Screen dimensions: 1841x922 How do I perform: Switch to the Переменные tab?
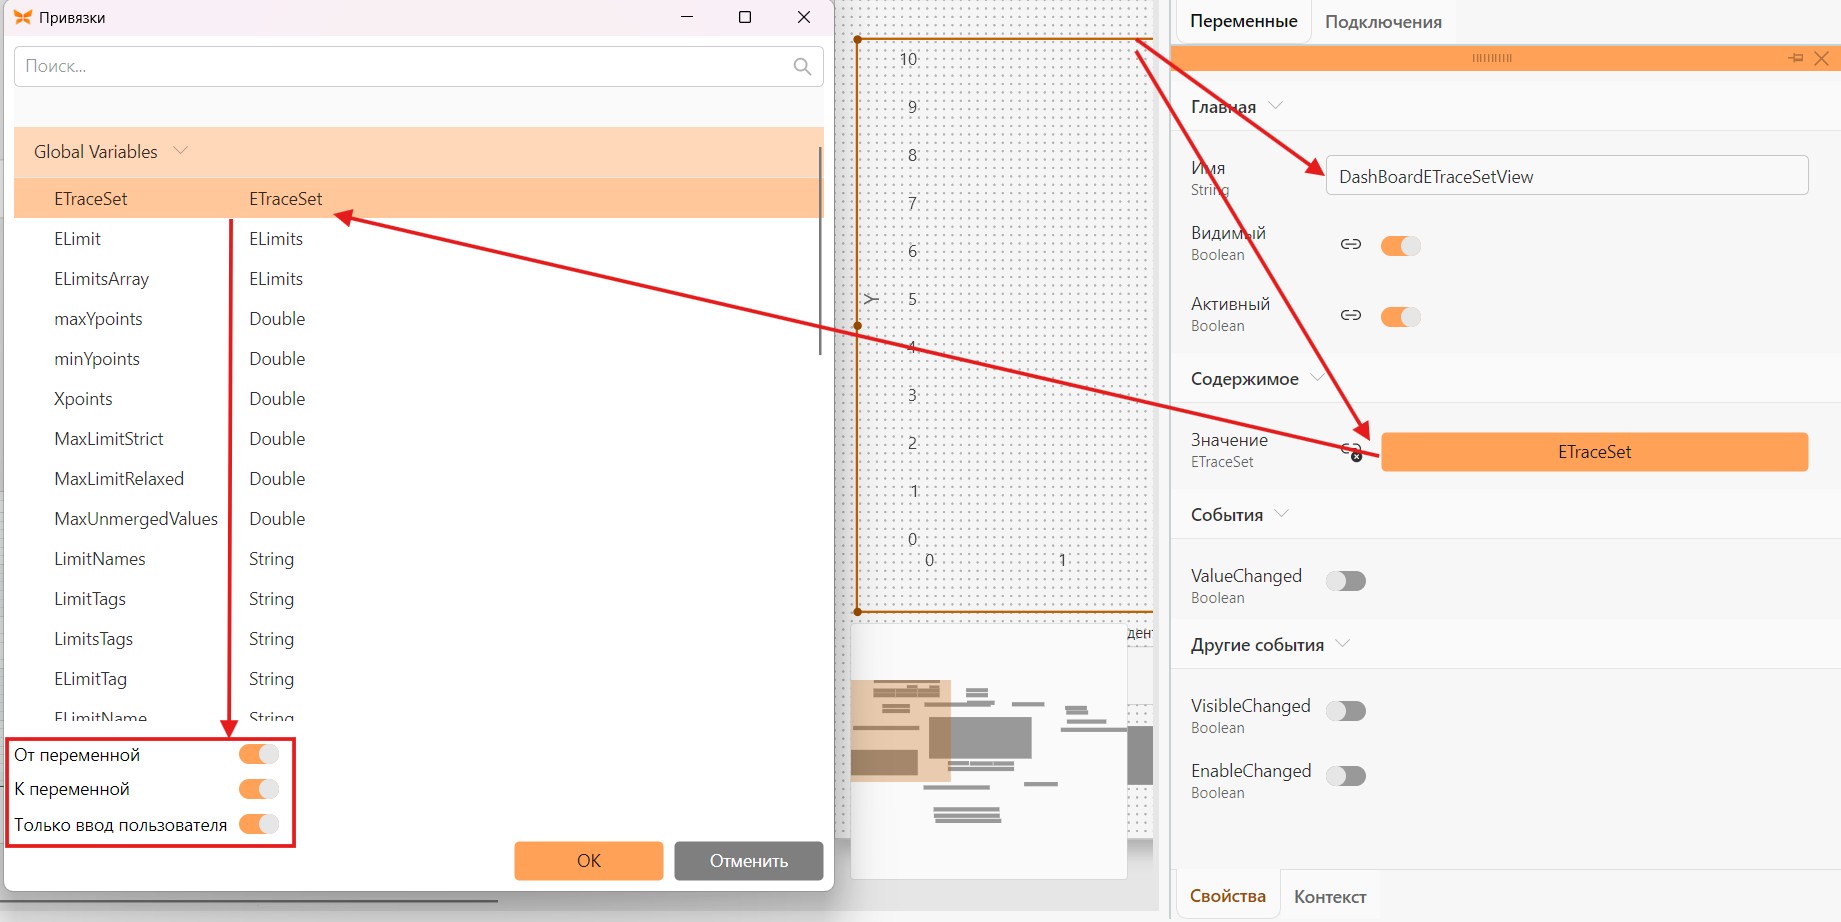1243,21
